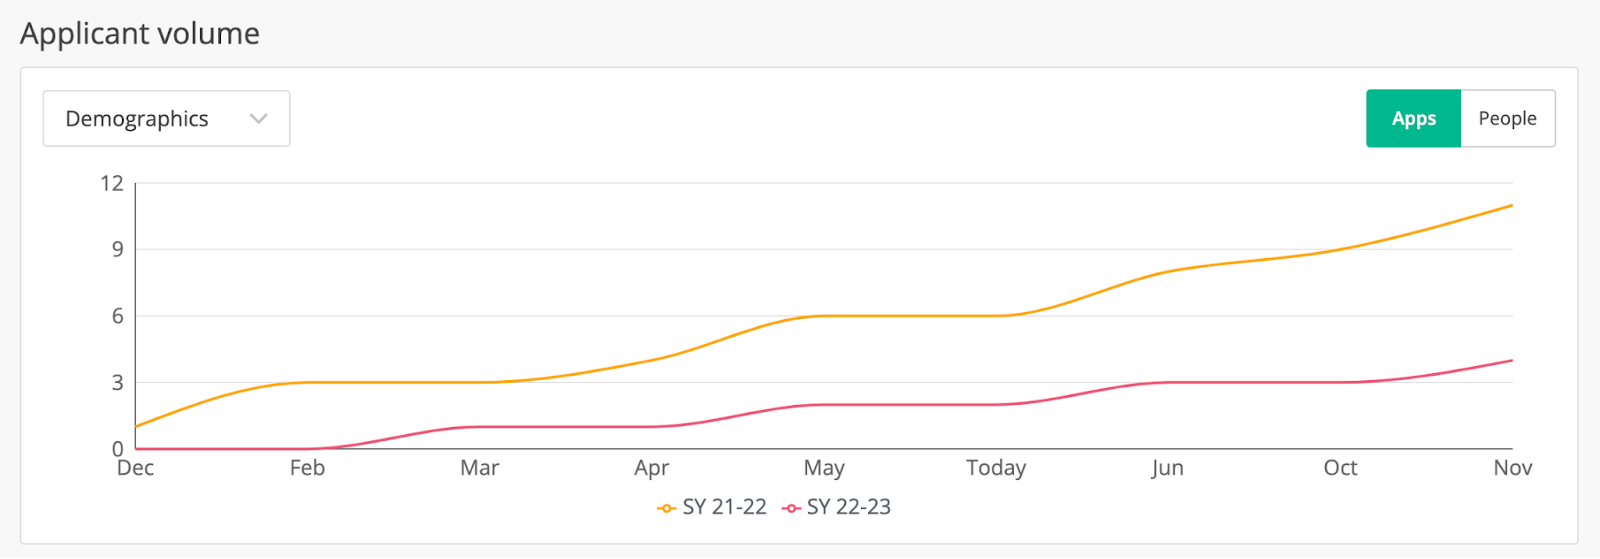The width and height of the screenshot is (1600, 559).
Task: Select the Feb x-axis label
Action: tap(307, 468)
